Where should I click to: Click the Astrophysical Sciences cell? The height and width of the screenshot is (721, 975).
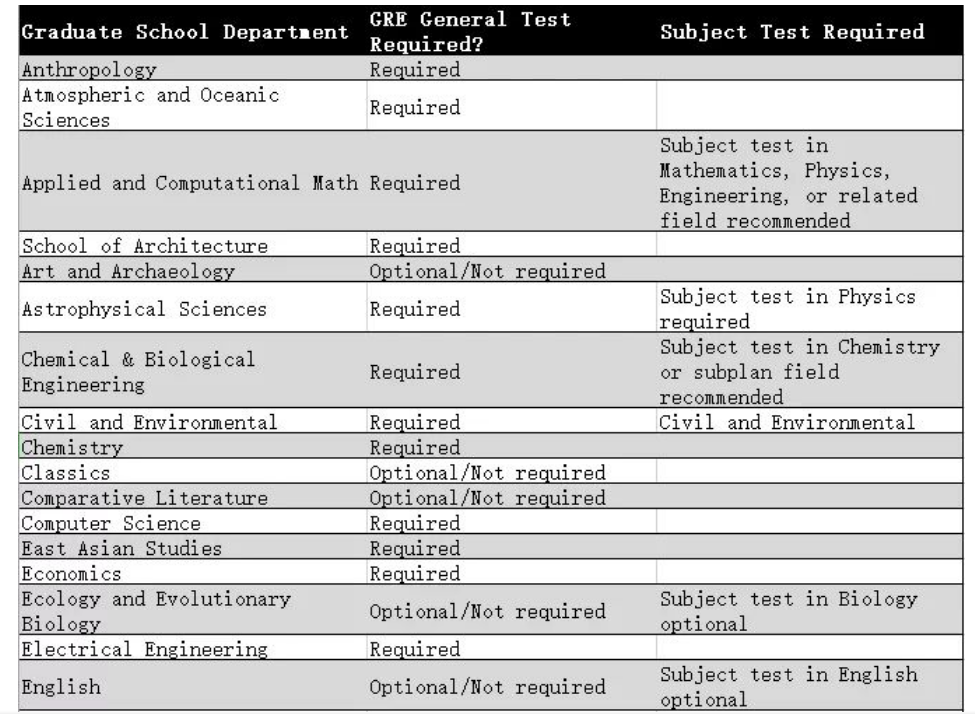tap(144, 309)
